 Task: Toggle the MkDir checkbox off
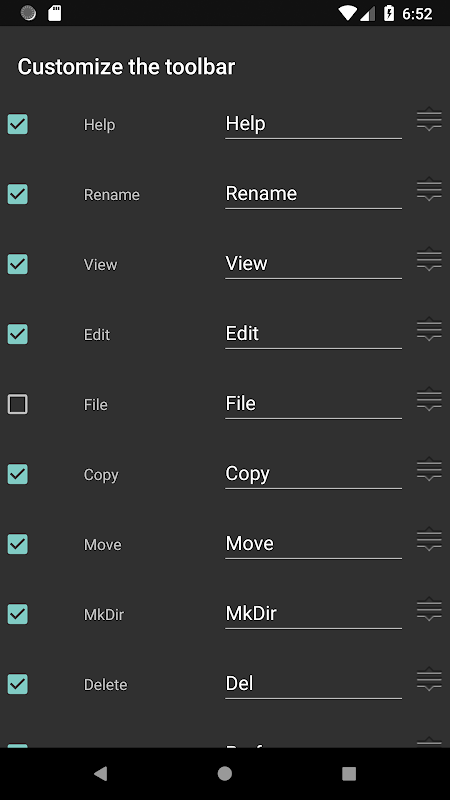coord(18,614)
